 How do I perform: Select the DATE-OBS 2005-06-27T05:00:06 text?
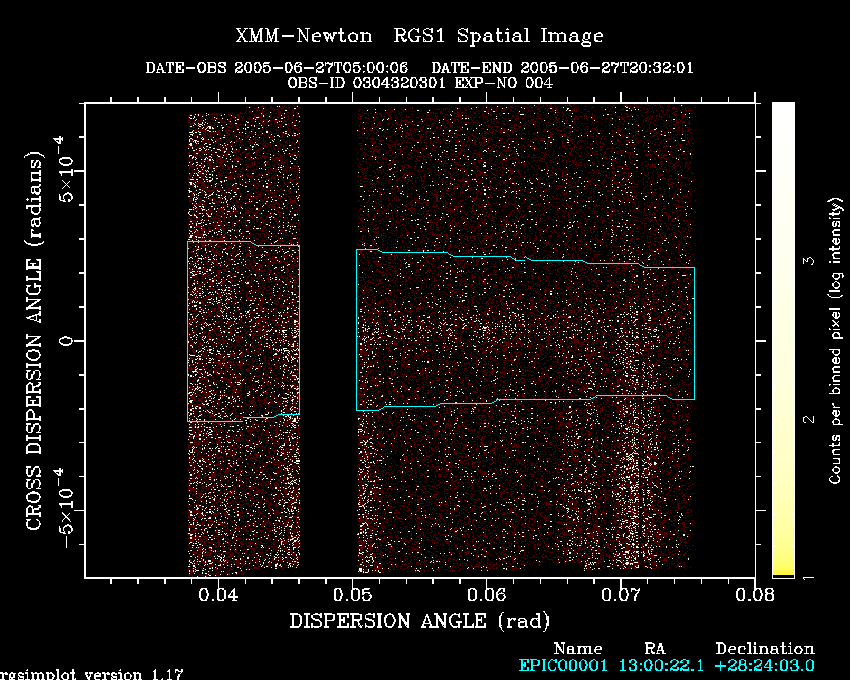[x=276, y=68]
